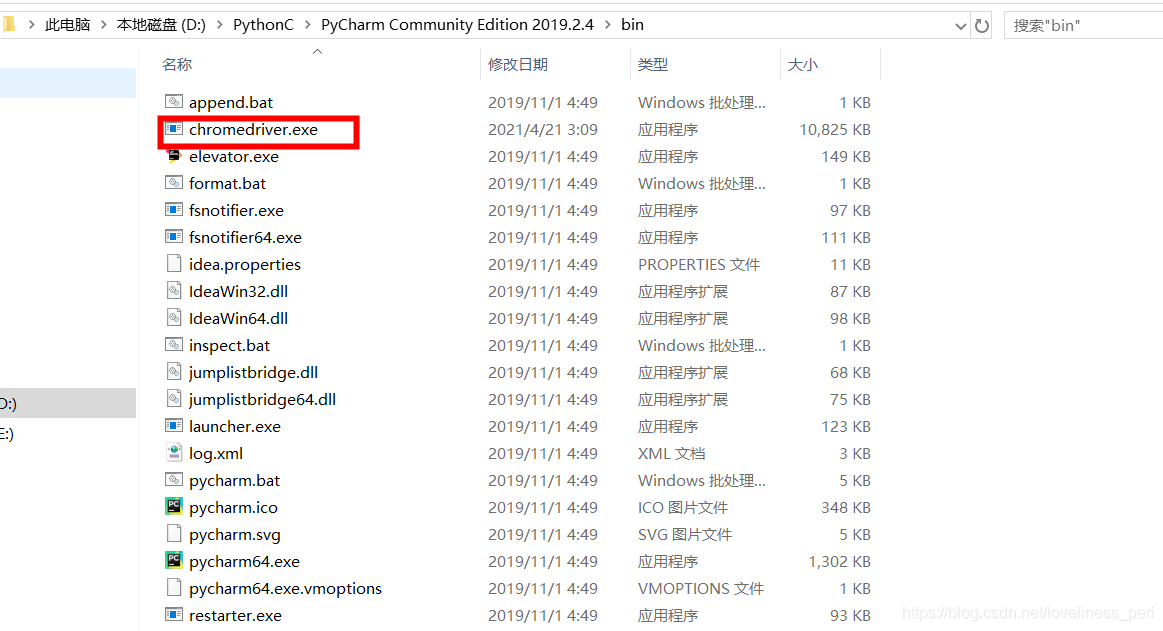Click the SVG 图片文件 type cell
Screen dimensions: 1163x631
(x=685, y=535)
